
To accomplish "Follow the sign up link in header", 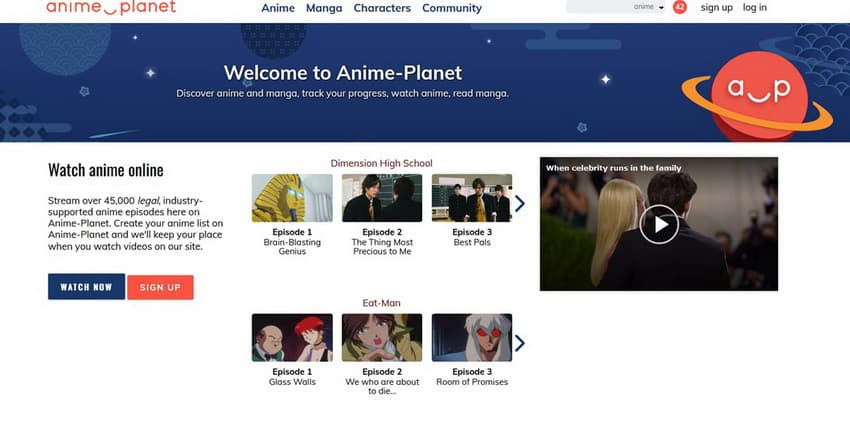I will pos(716,8).
